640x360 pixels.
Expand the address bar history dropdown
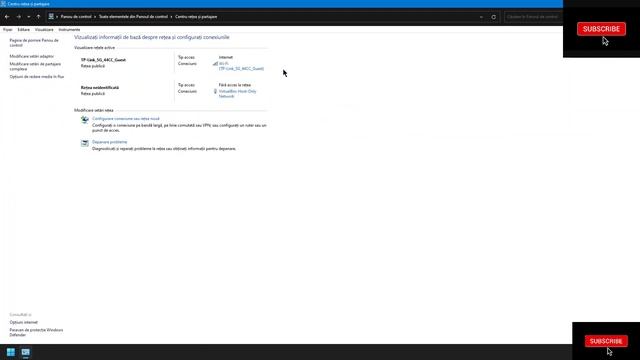(x=481, y=17)
